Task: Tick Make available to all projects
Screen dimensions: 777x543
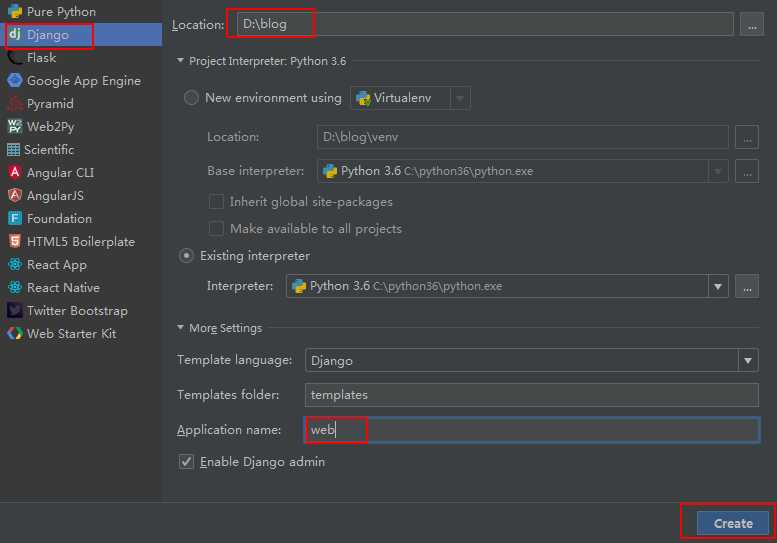Action: coord(216,228)
